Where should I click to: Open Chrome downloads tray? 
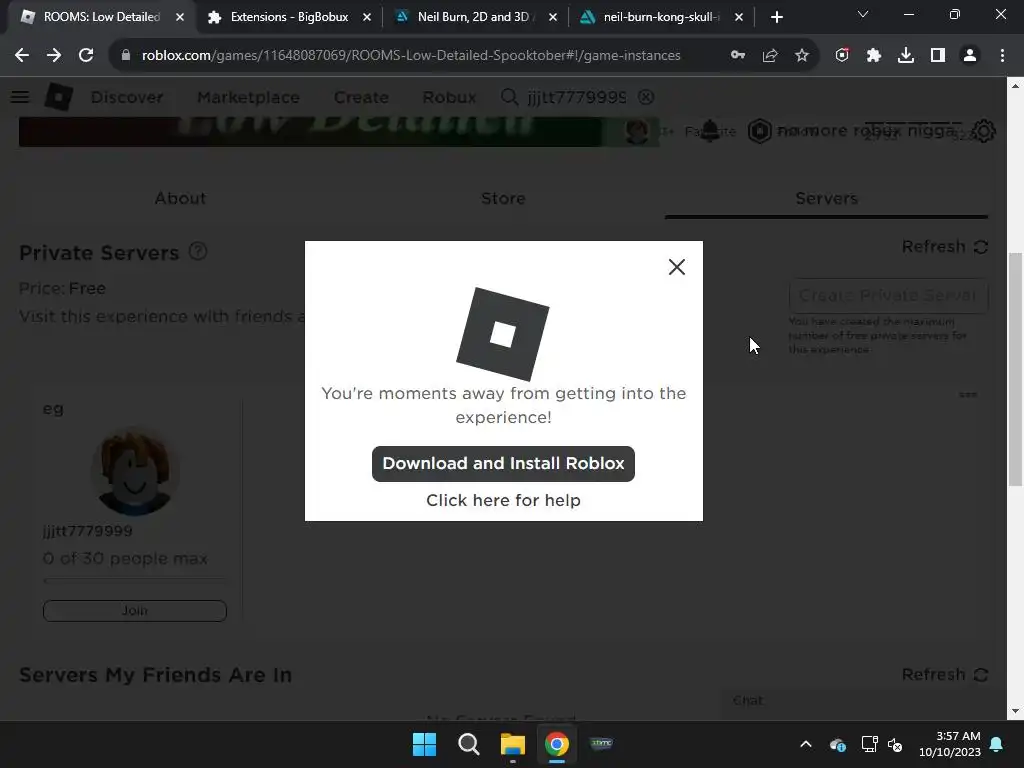click(x=906, y=56)
